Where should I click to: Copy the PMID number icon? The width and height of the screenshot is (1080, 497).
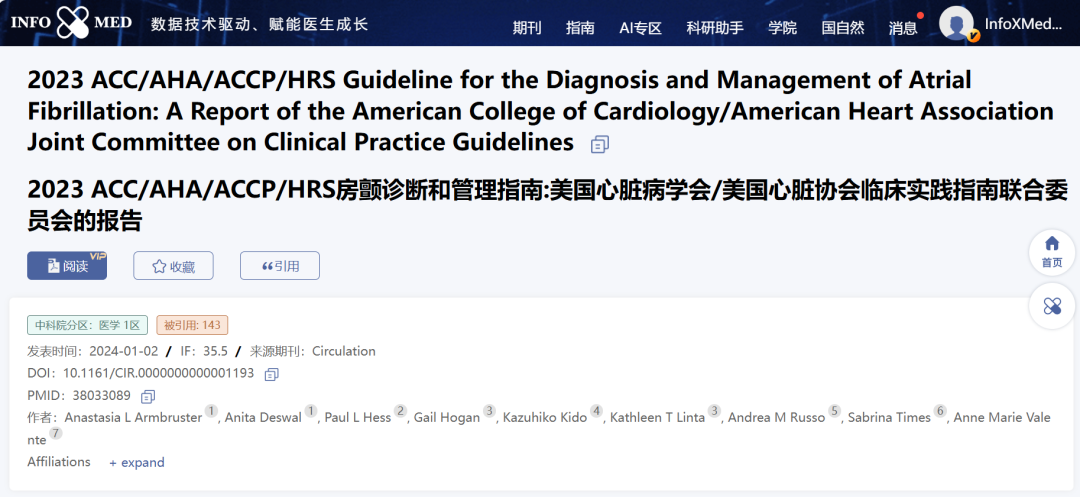coord(148,396)
